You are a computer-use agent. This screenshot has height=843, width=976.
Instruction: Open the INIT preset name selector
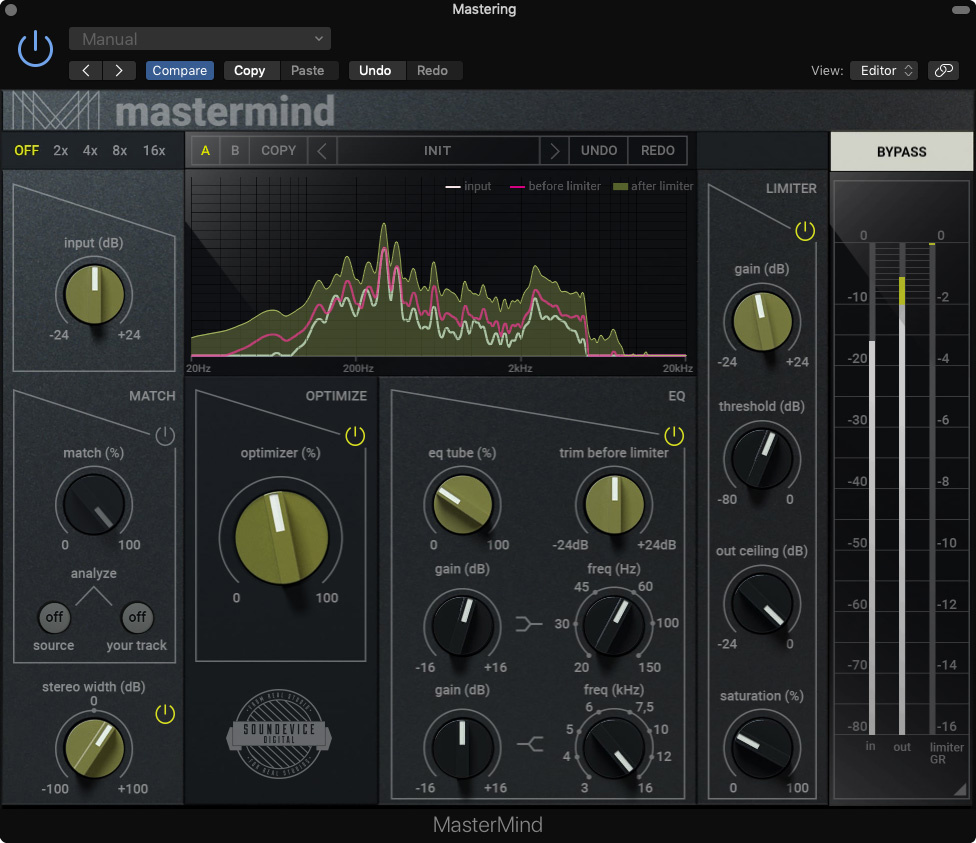tap(437, 151)
